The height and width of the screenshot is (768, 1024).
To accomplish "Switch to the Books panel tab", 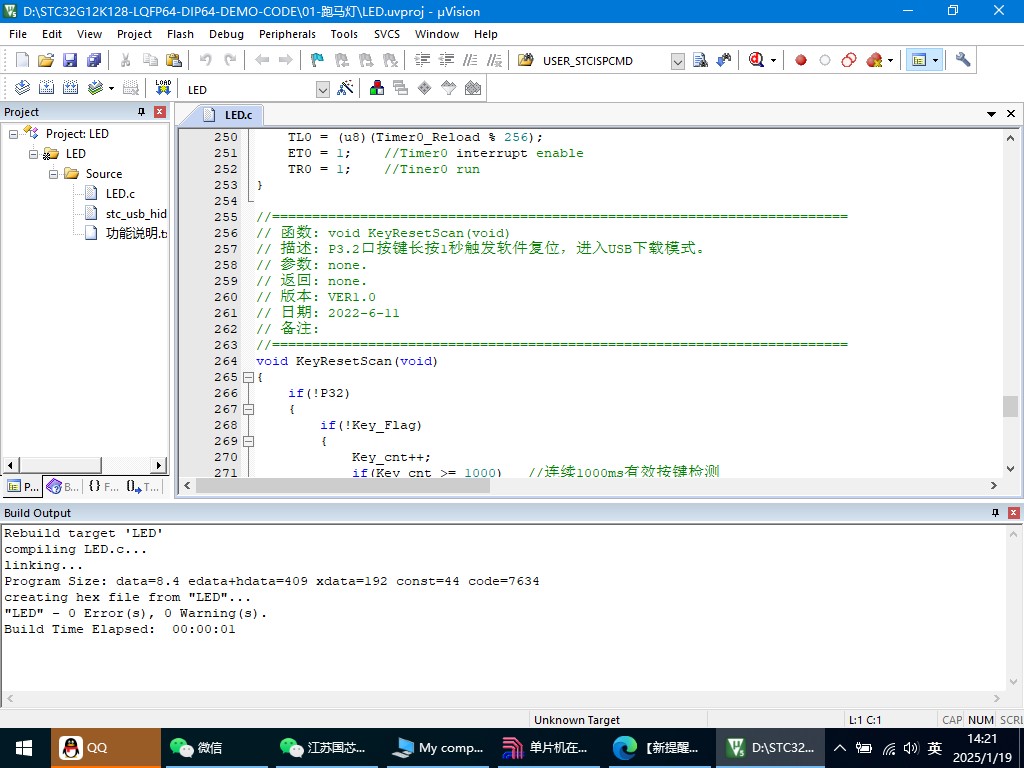I will 63,486.
